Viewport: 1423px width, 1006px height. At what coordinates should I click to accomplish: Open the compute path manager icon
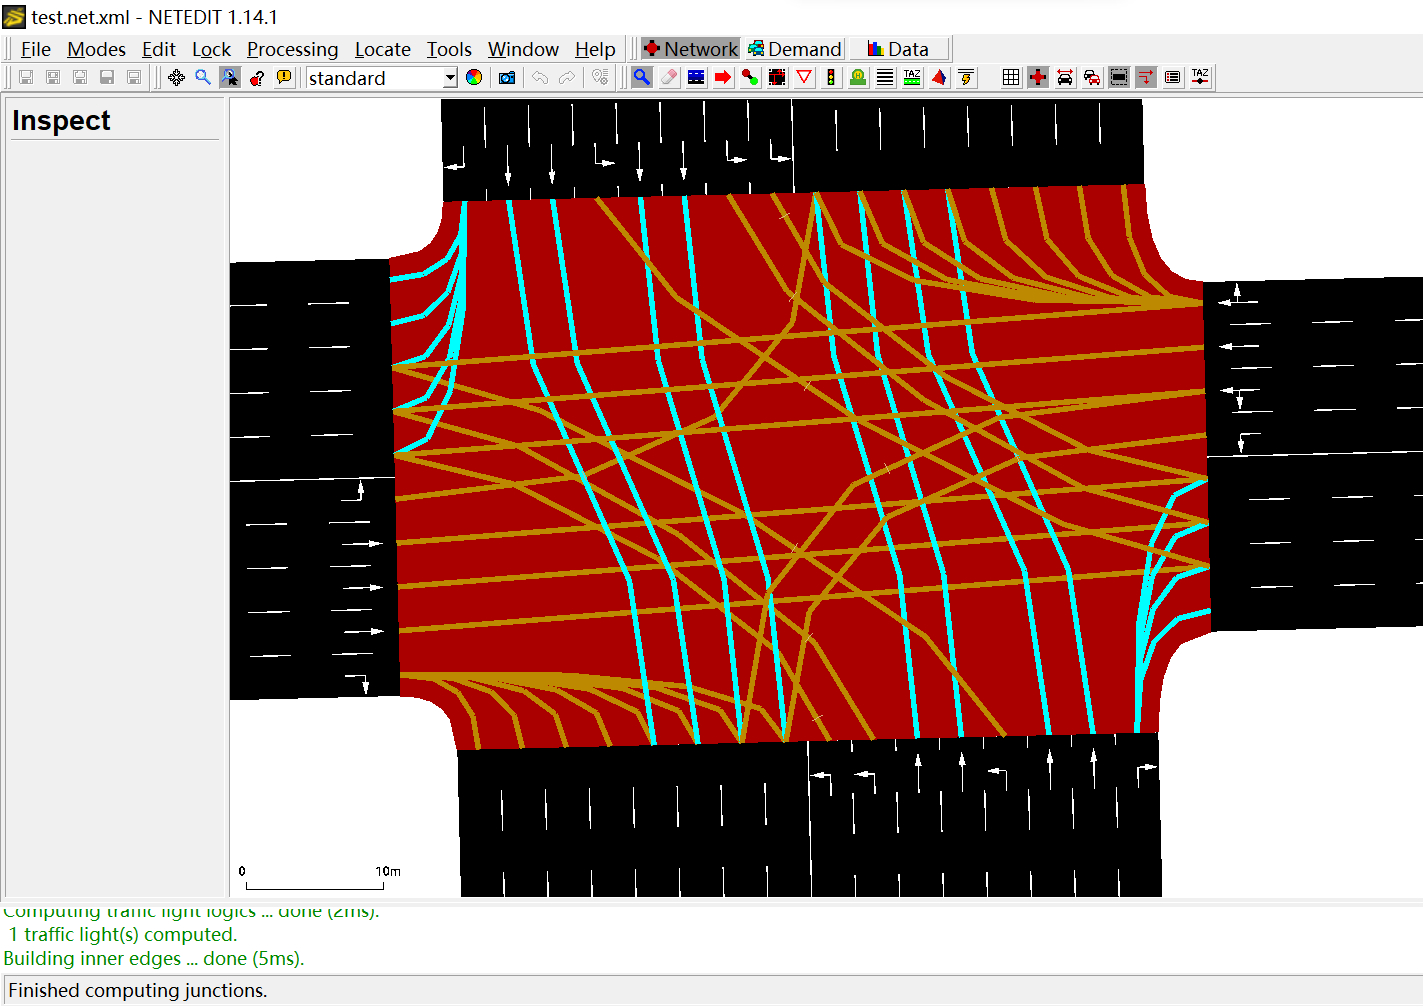point(600,77)
